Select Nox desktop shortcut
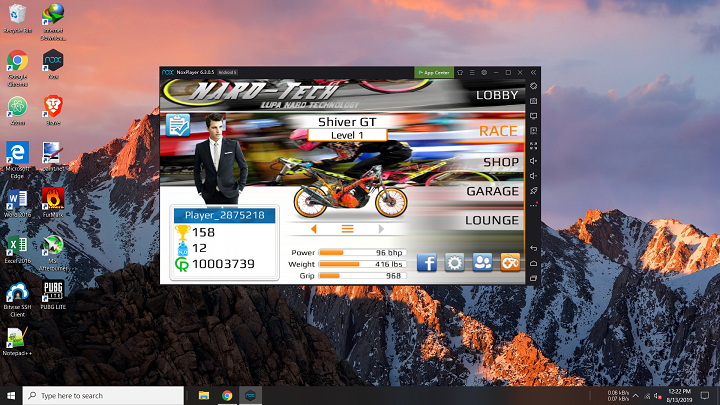This screenshot has width=720, height=405. [x=53, y=64]
